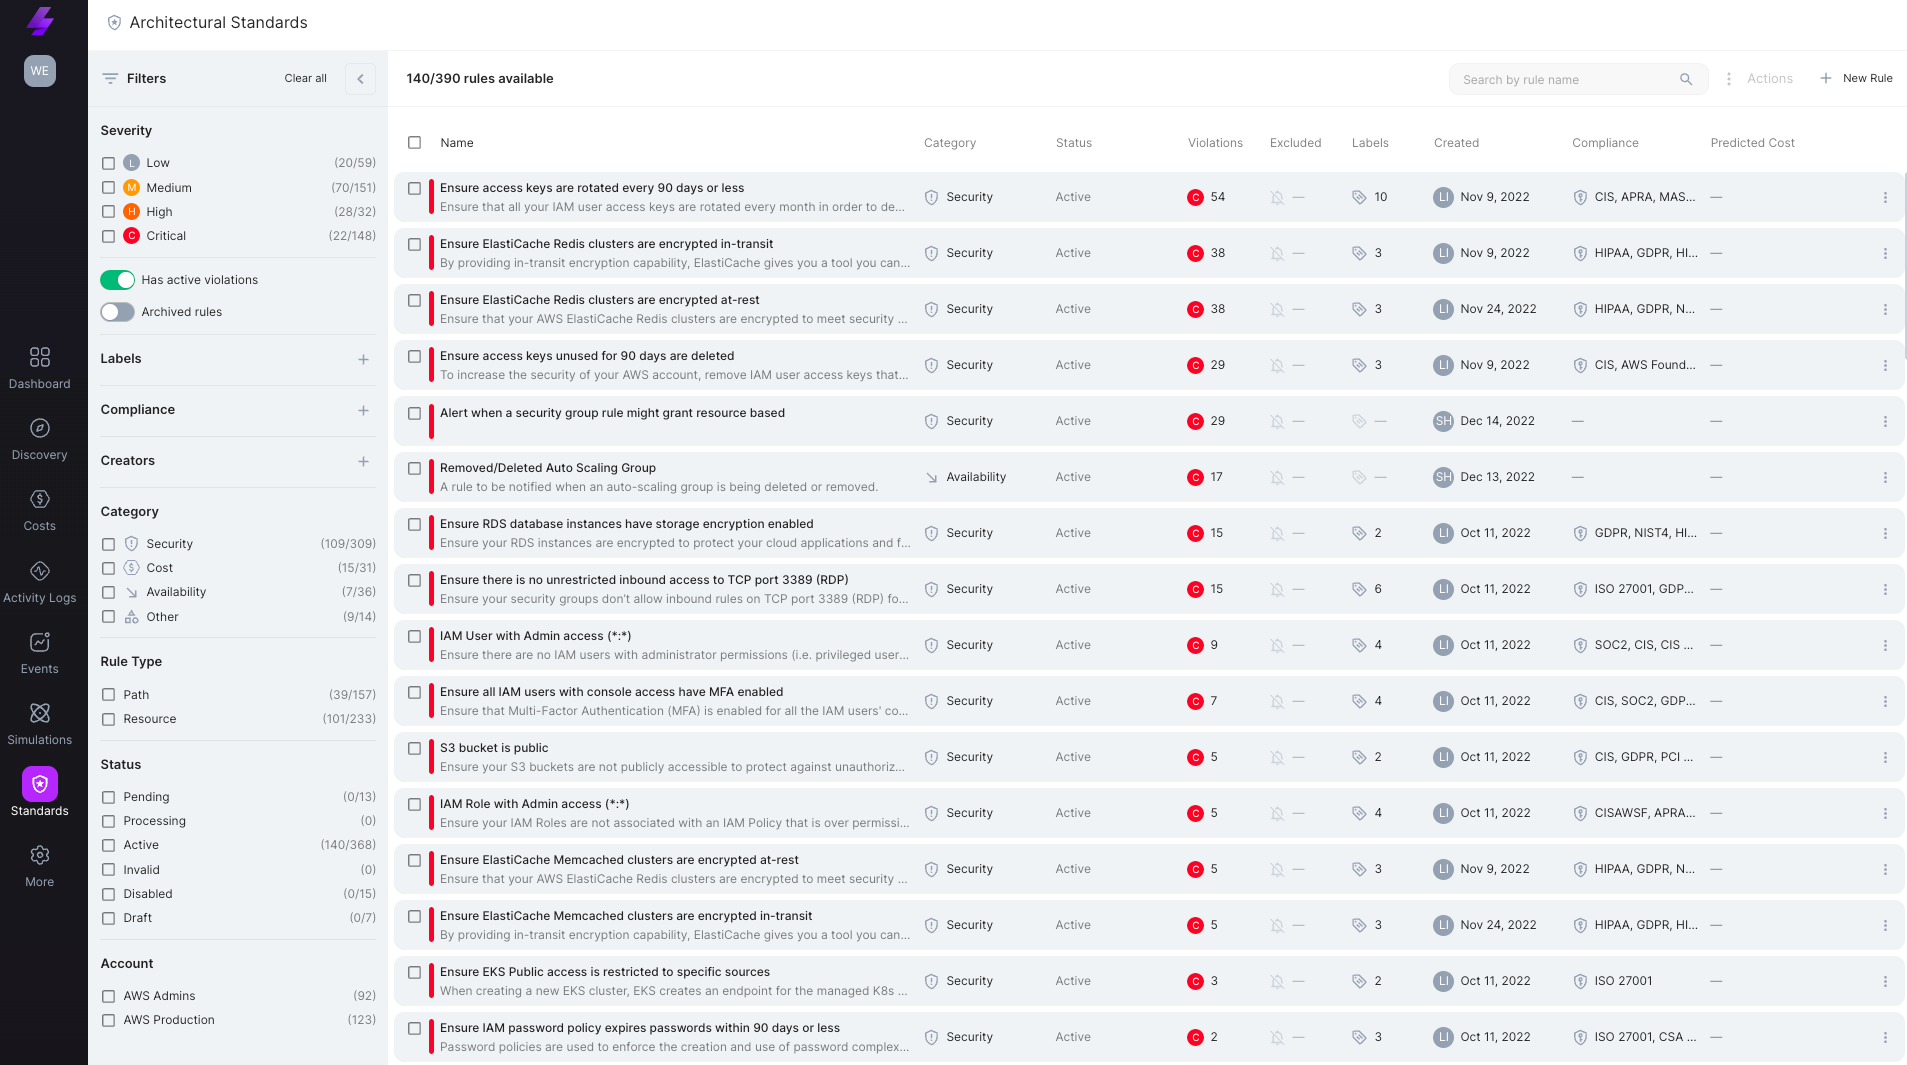
Task: Toggle Has active violations switch
Action: tap(117, 280)
